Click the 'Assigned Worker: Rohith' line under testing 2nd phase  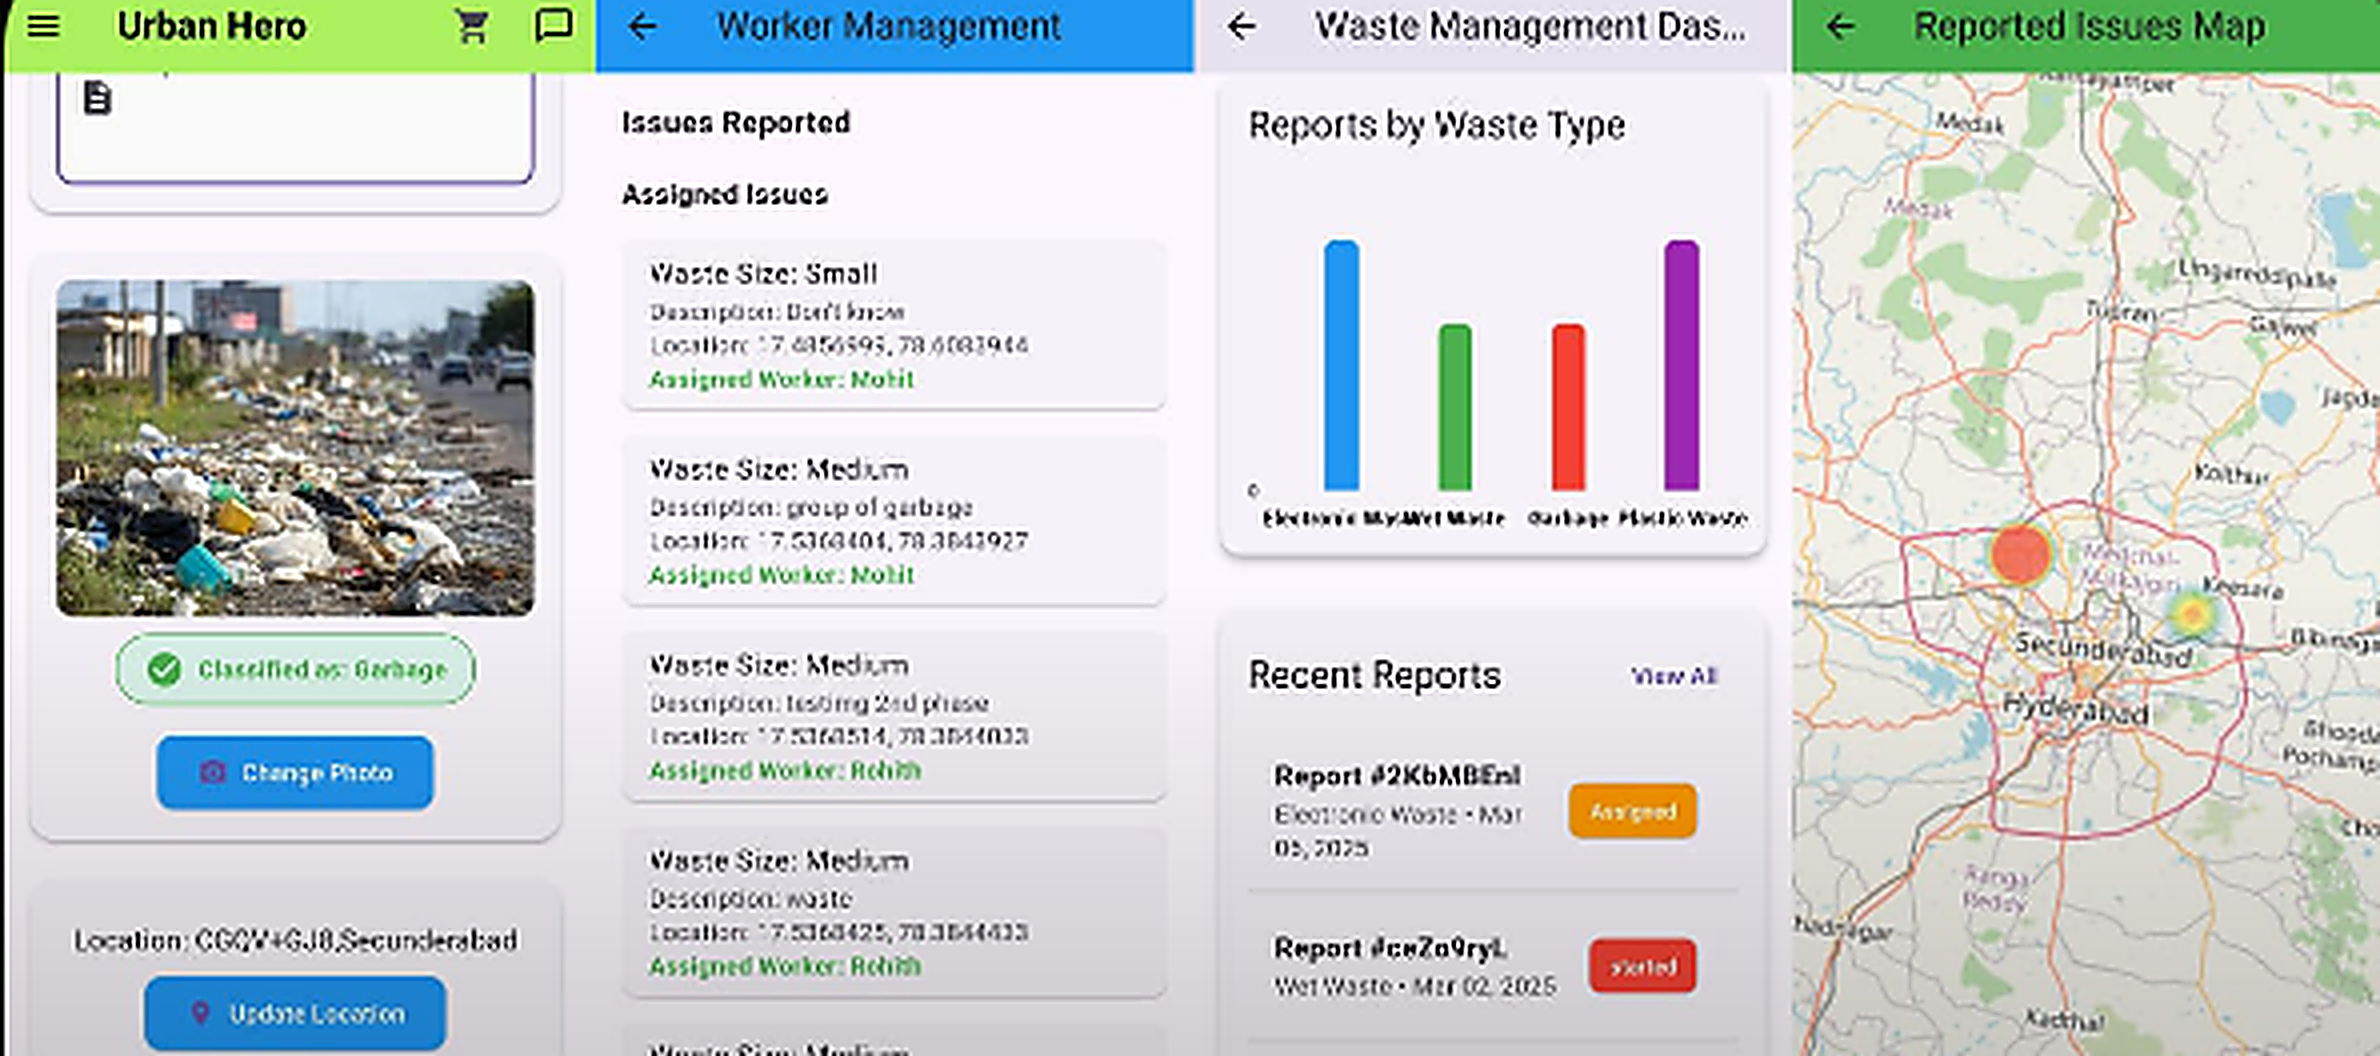click(785, 771)
